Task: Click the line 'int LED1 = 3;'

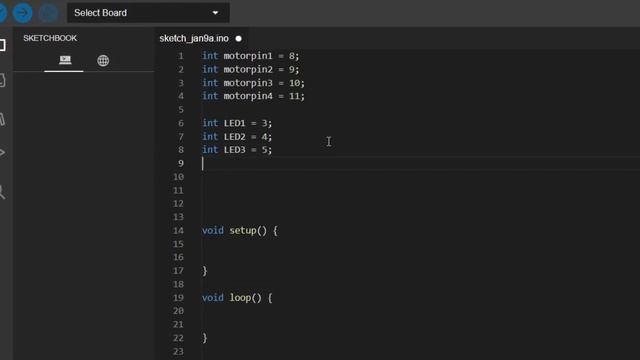Action: 237,123
